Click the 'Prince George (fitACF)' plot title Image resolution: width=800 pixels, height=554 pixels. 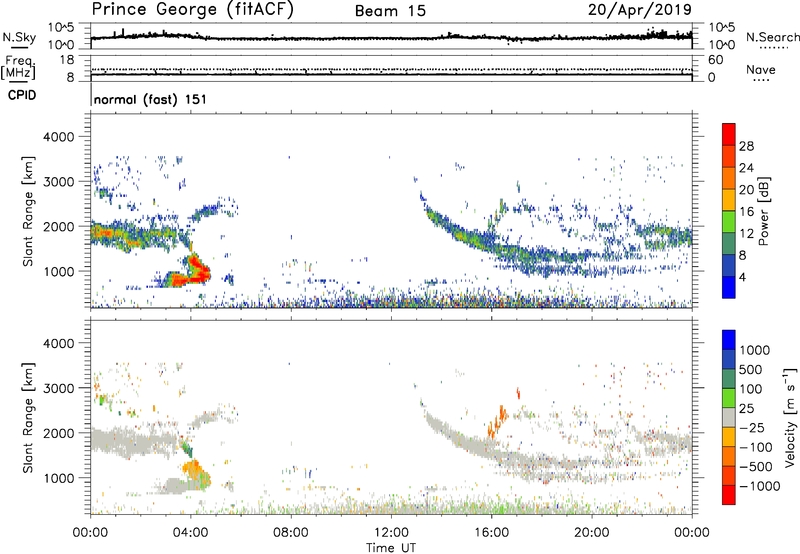[193, 10]
